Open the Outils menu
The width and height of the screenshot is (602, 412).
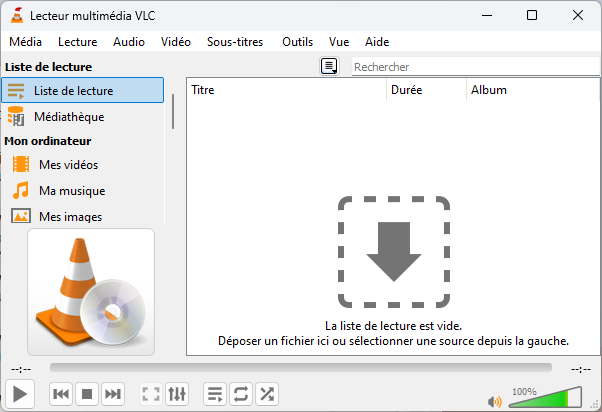coord(298,41)
